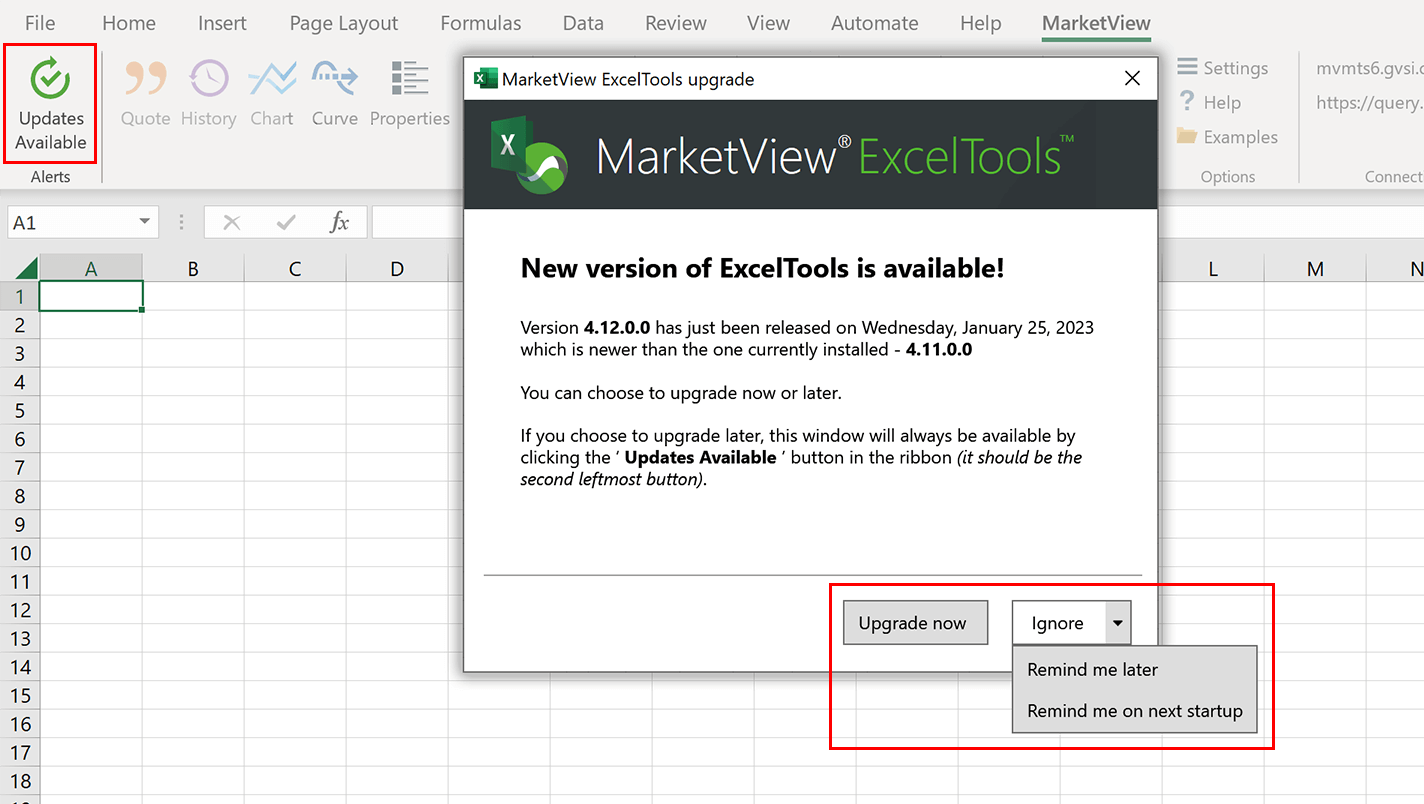
Task: Select column L header
Action: pyautogui.click(x=1213, y=268)
